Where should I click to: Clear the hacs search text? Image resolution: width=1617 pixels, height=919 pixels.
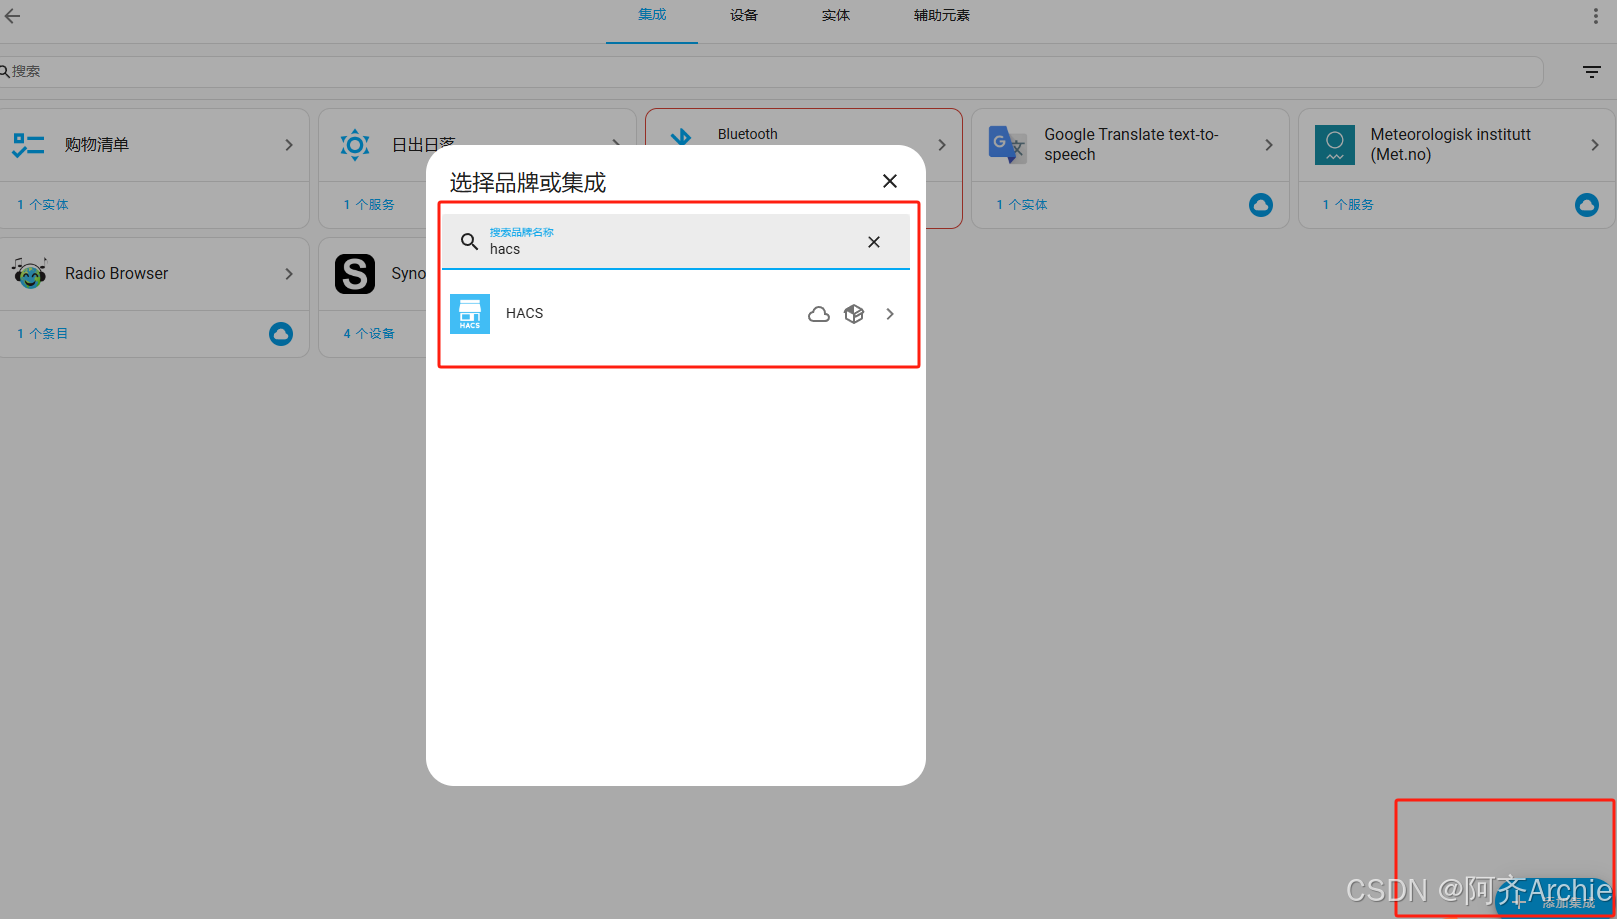click(x=874, y=242)
